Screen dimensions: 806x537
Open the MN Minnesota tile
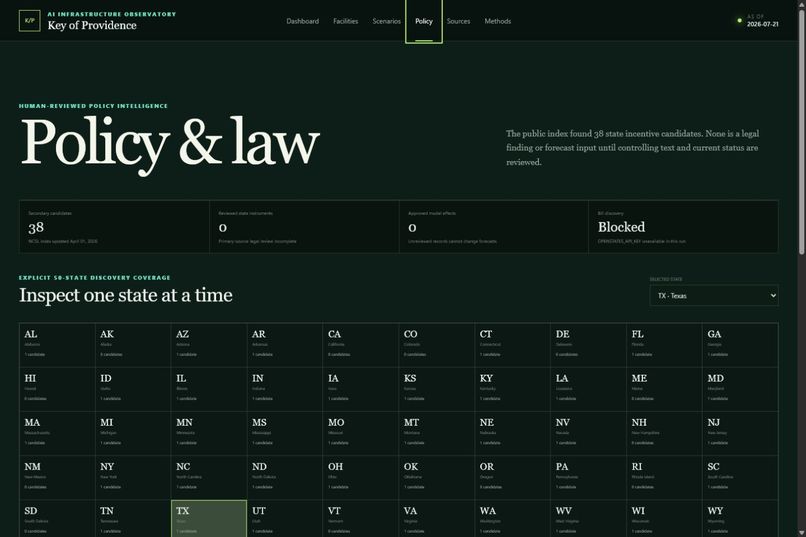click(209, 433)
